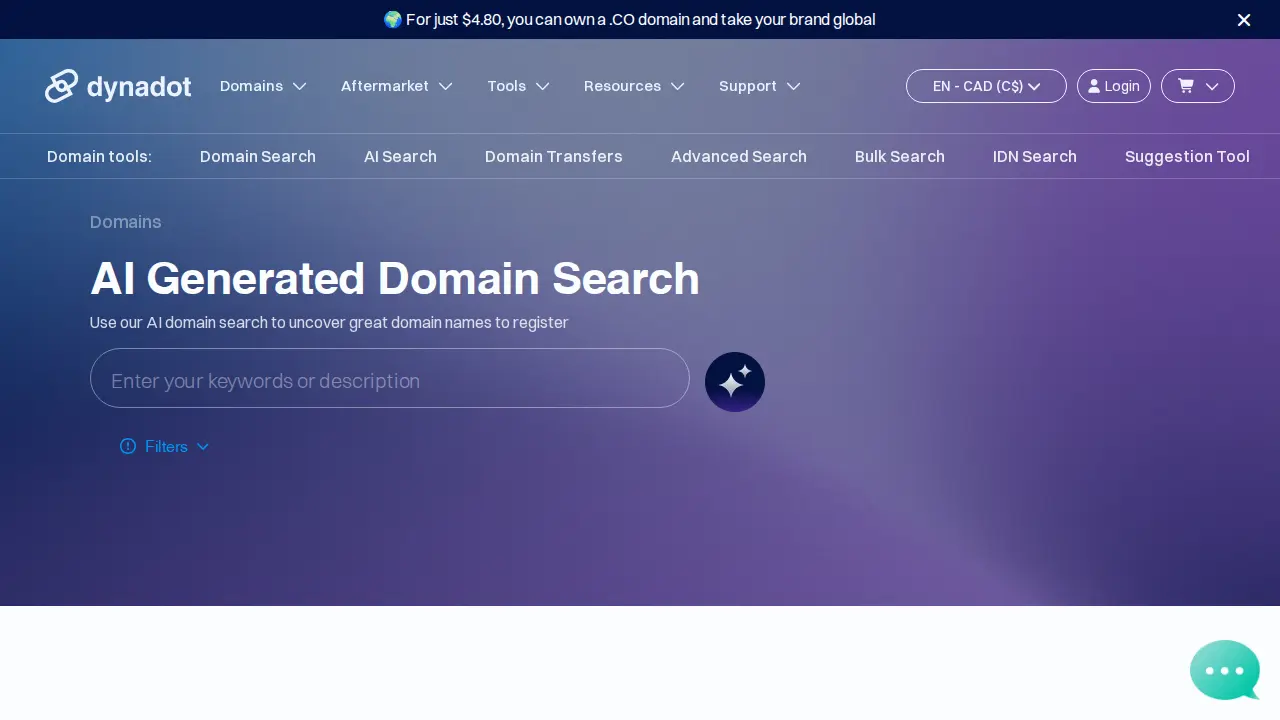Change language and currency EN - CAD
The image size is (1280, 720).
tap(986, 86)
